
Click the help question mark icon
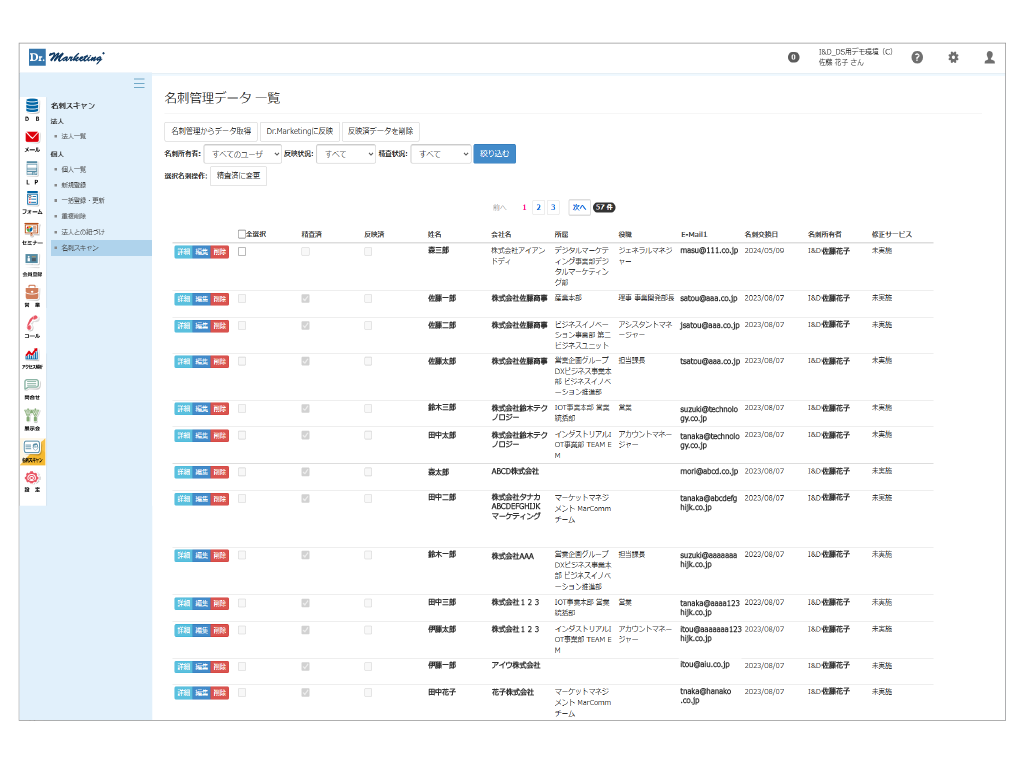point(916,57)
